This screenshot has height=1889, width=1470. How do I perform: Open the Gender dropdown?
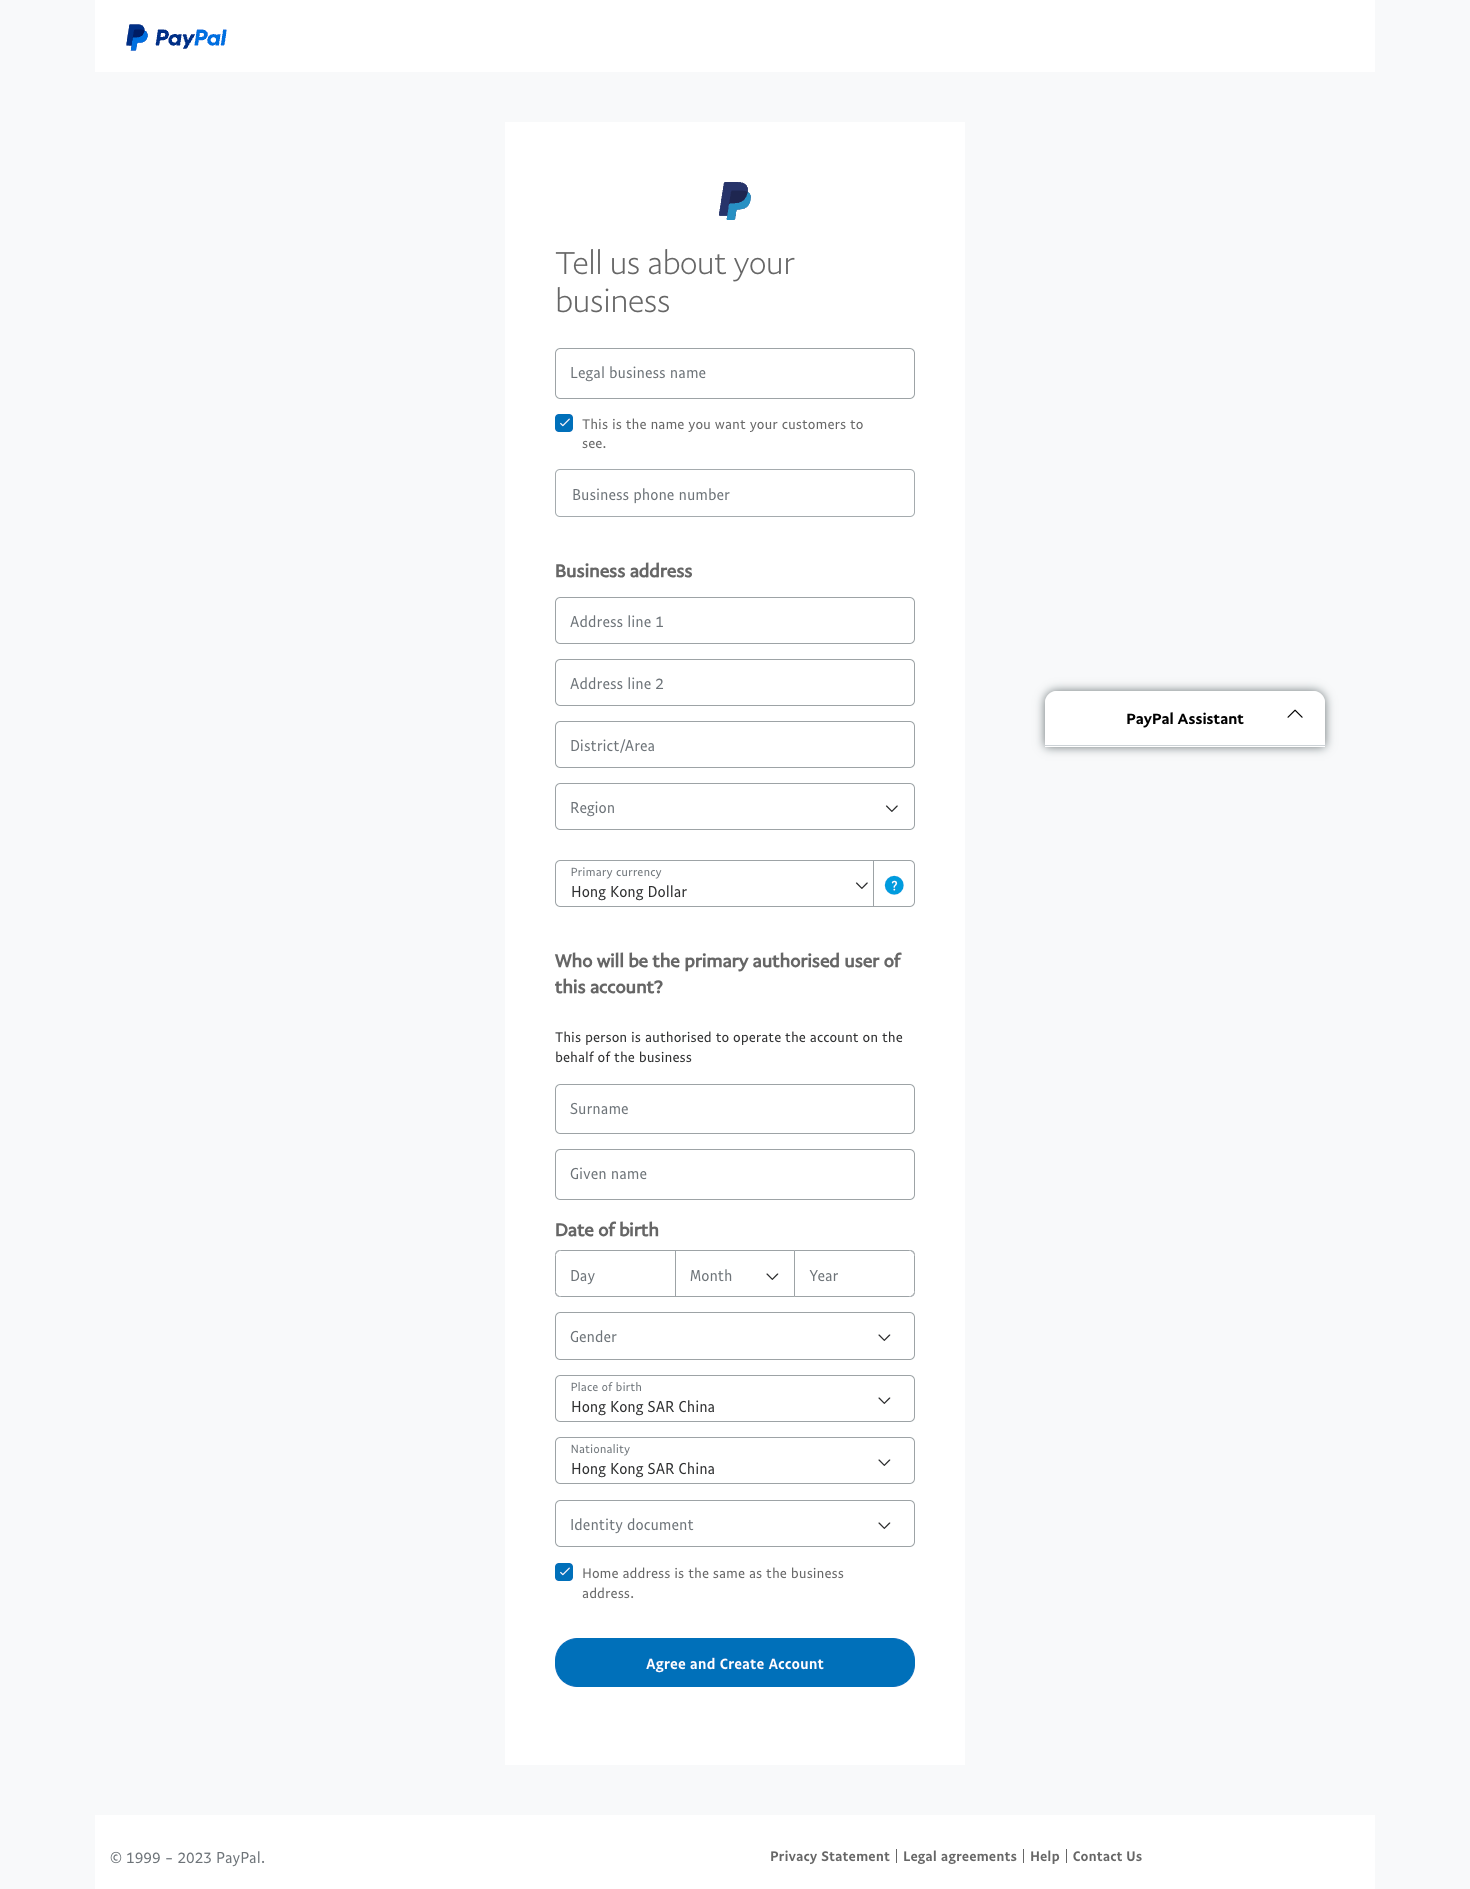(735, 1337)
